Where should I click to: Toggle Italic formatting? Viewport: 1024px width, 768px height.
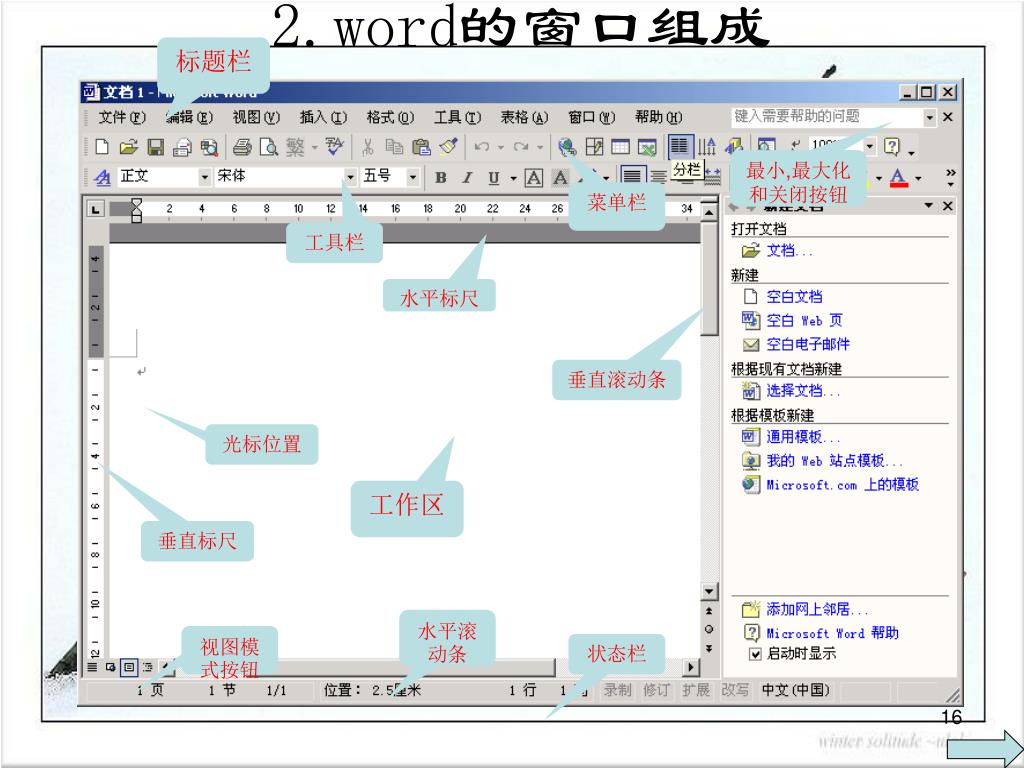coord(467,178)
